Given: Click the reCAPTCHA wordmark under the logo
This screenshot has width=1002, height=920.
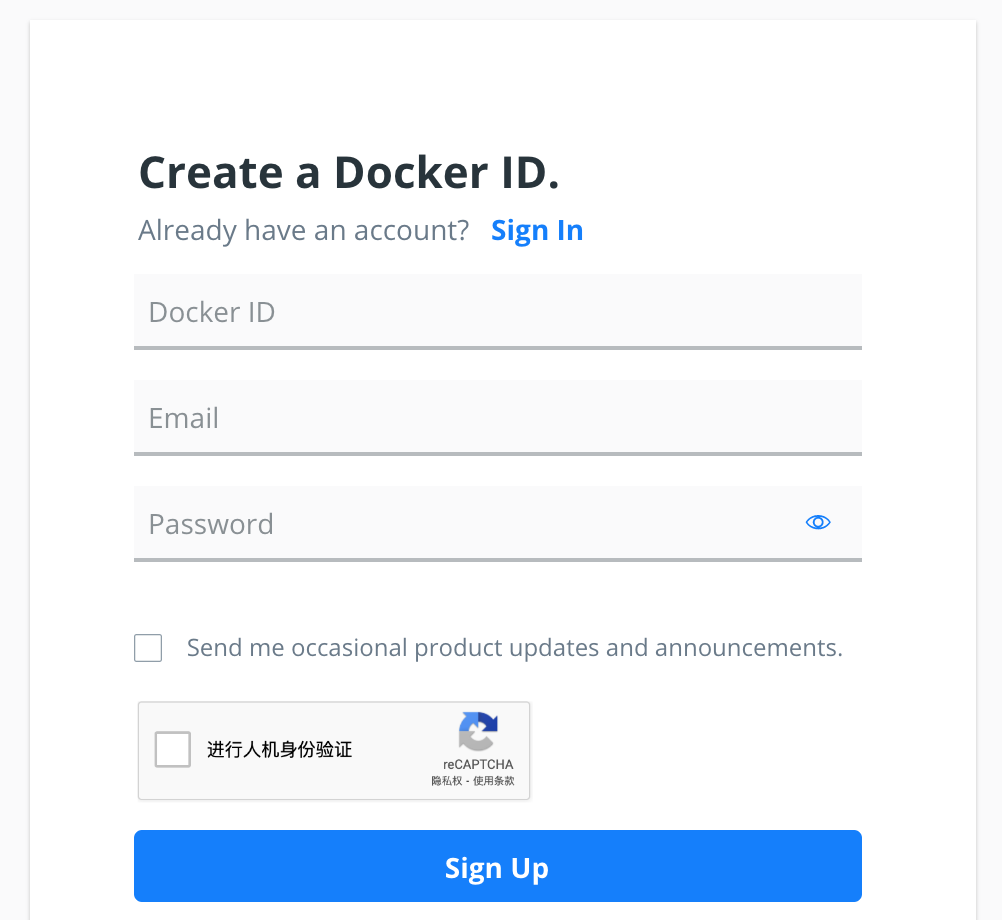Looking at the screenshot, I should (x=478, y=765).
